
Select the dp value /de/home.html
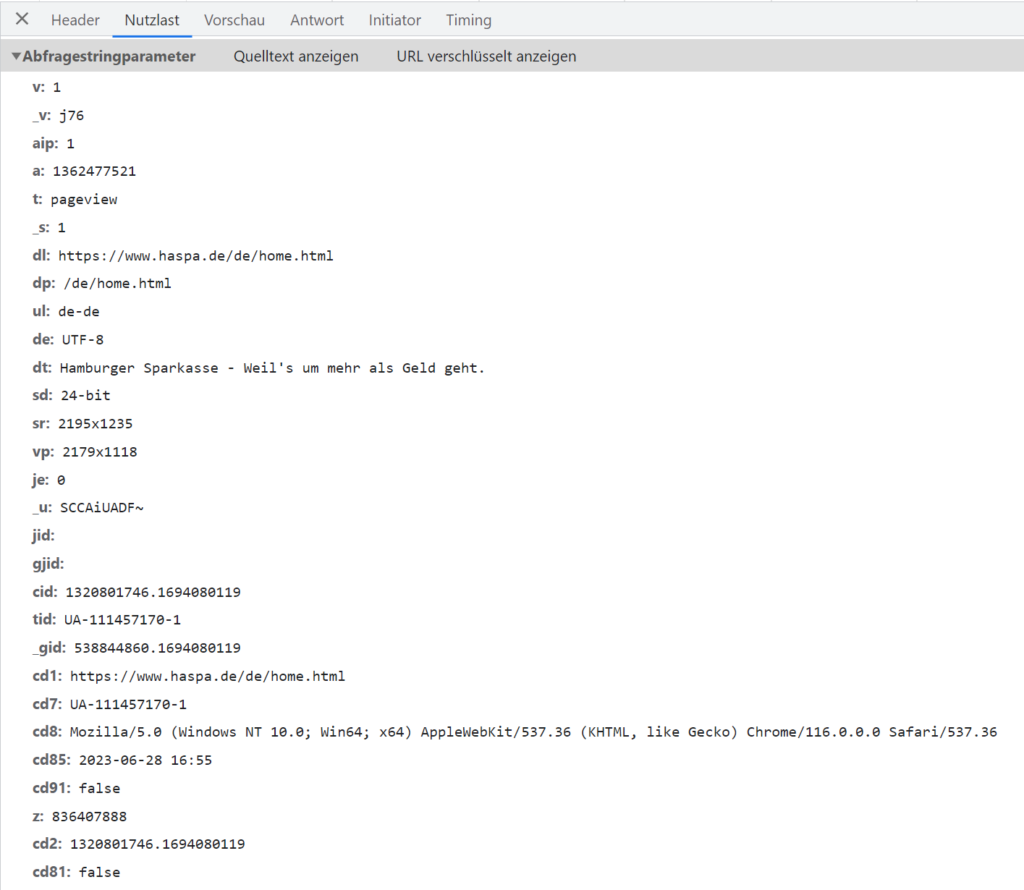click(x=117, y=283)
